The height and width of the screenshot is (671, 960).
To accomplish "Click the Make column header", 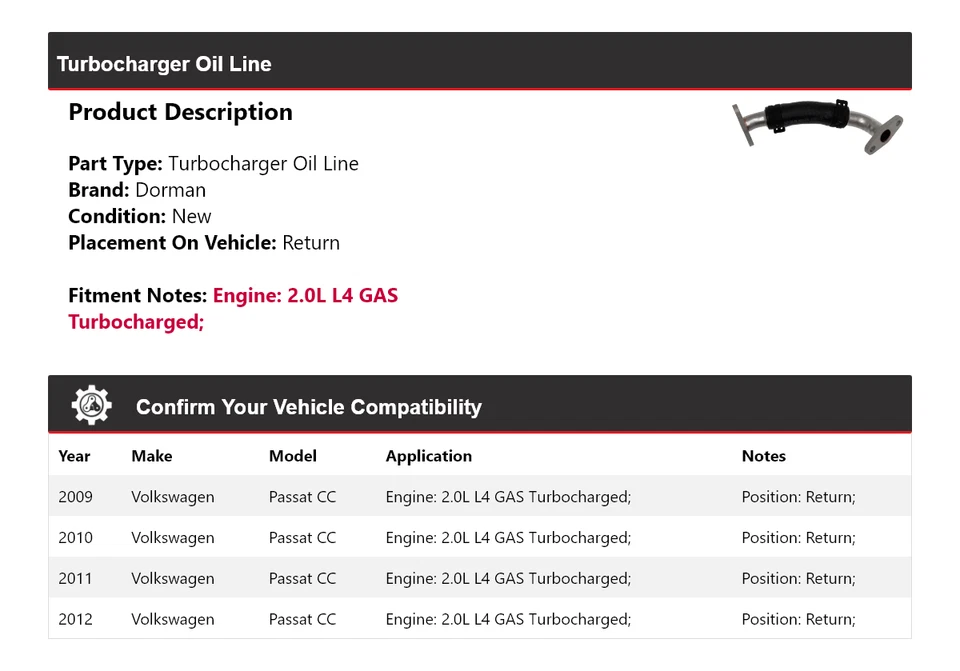I will 152,456.
